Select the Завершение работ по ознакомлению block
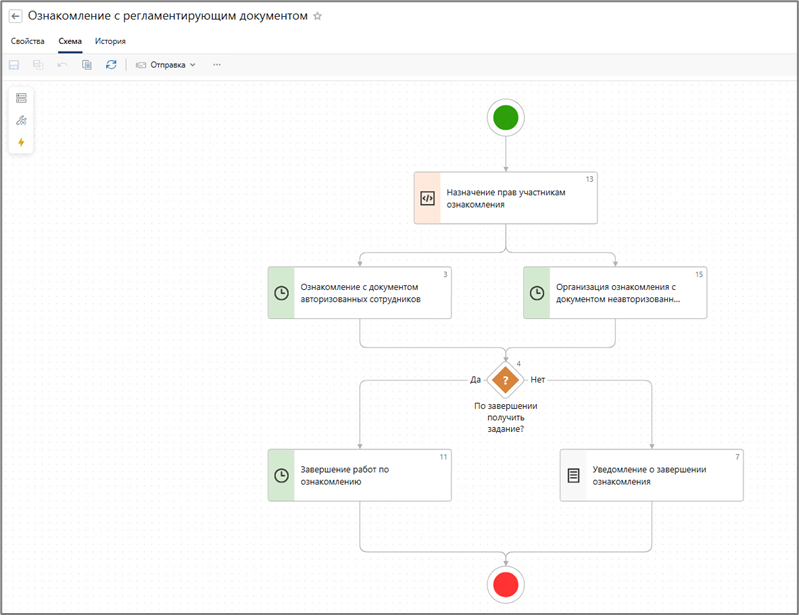Viewport: 799px width, 615px height. point(360,474)
